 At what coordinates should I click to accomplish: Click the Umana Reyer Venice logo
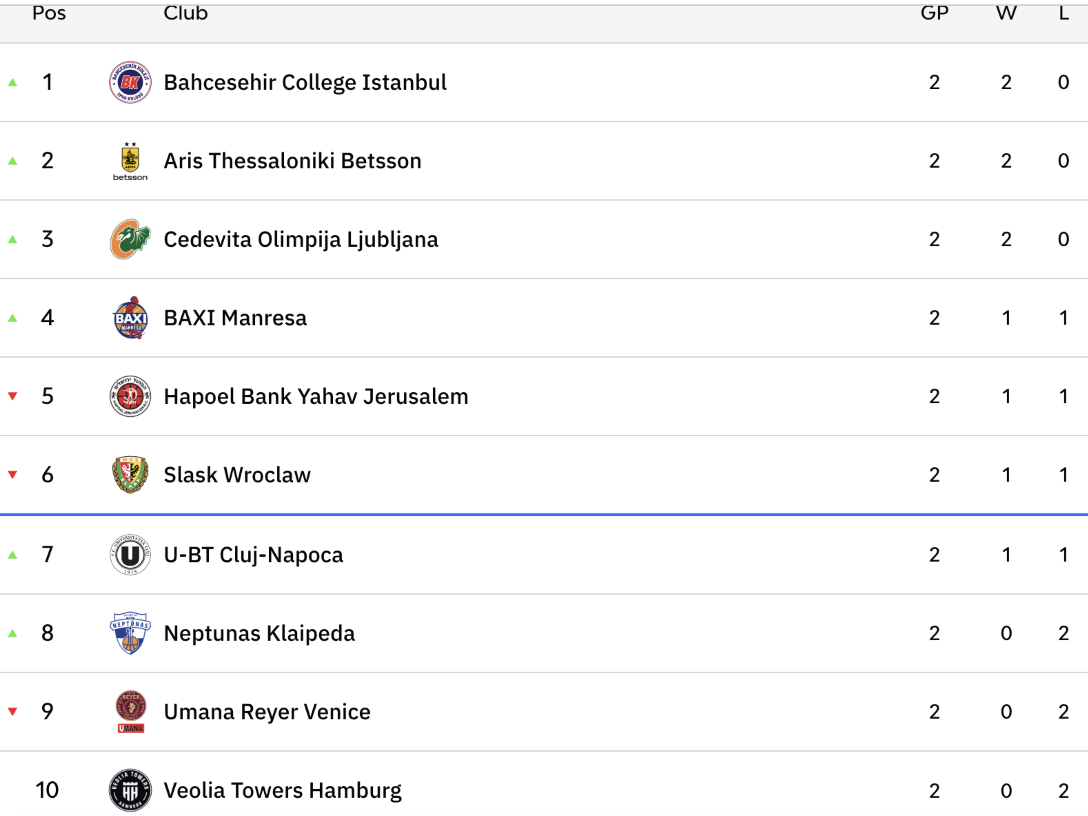(130, 712)
